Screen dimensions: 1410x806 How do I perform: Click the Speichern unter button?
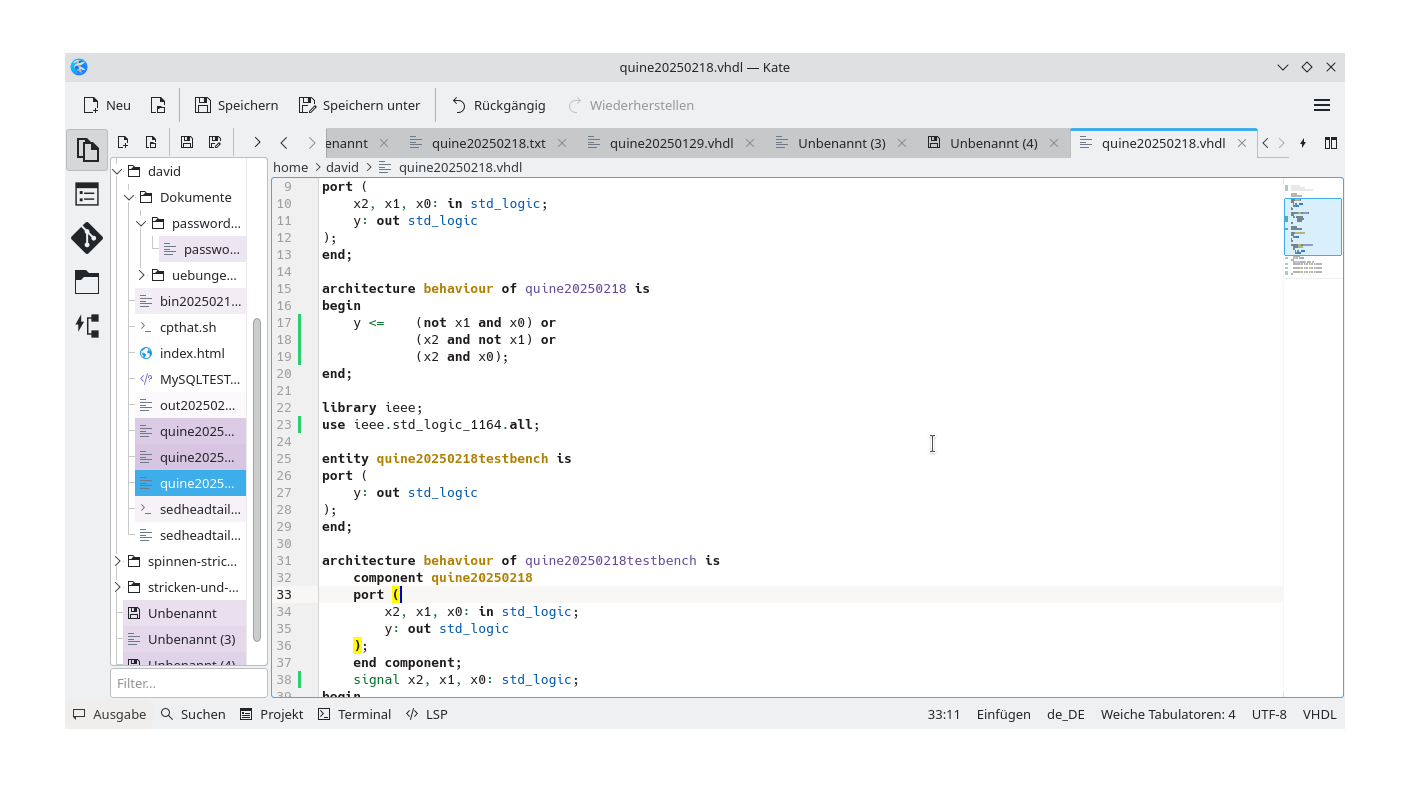coord(360,105)
